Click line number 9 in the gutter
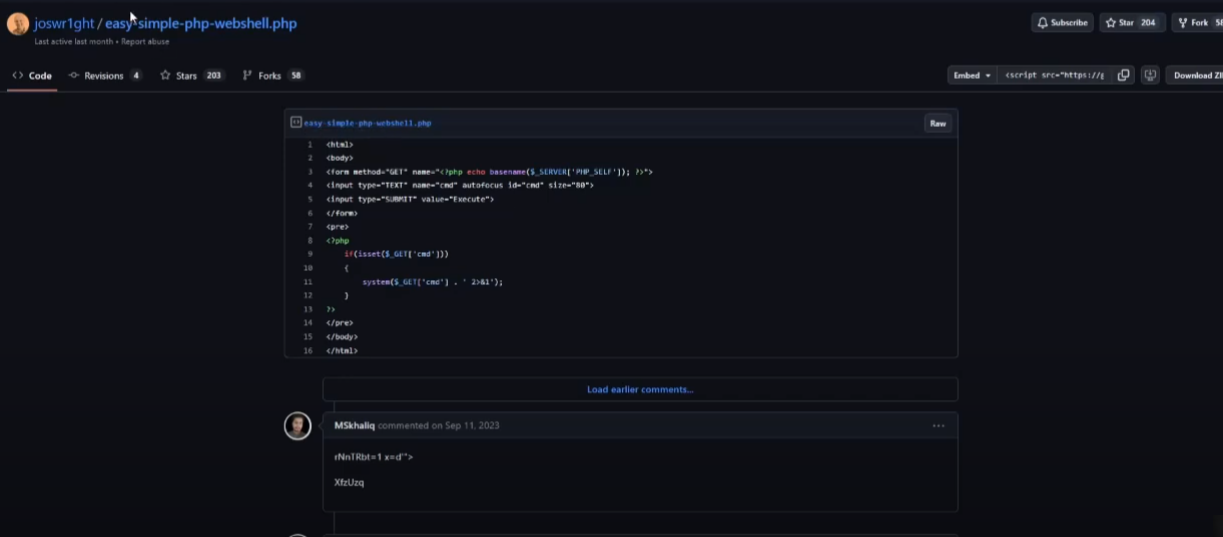1223x537 pixels. 309,254
